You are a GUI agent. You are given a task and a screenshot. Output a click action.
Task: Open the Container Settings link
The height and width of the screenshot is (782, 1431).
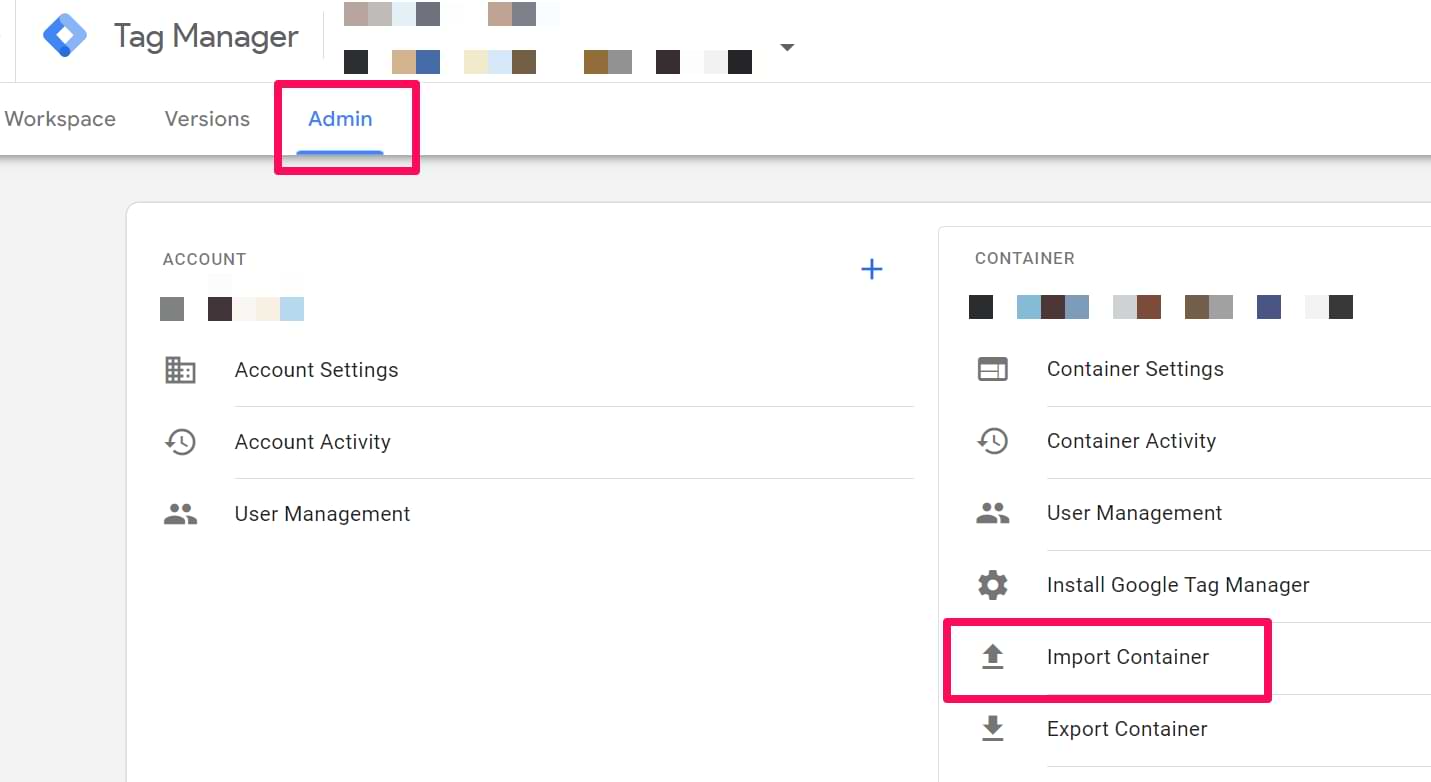tap(1135, 369)
